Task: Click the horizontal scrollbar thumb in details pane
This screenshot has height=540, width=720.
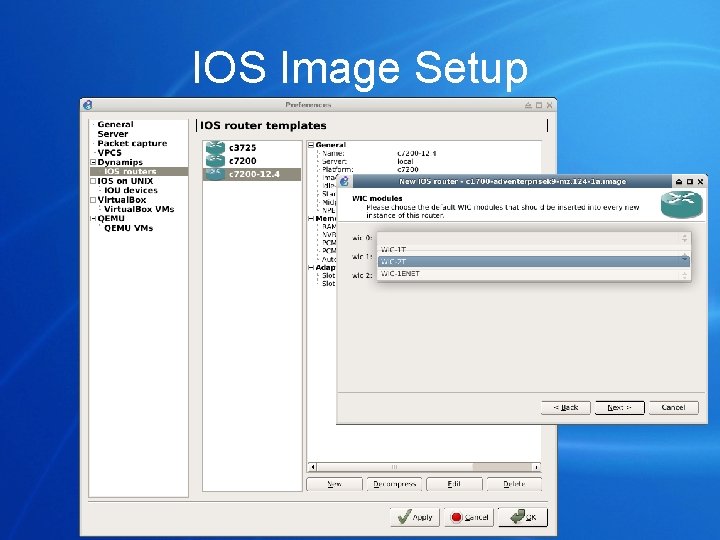Action: coord(394,467)
